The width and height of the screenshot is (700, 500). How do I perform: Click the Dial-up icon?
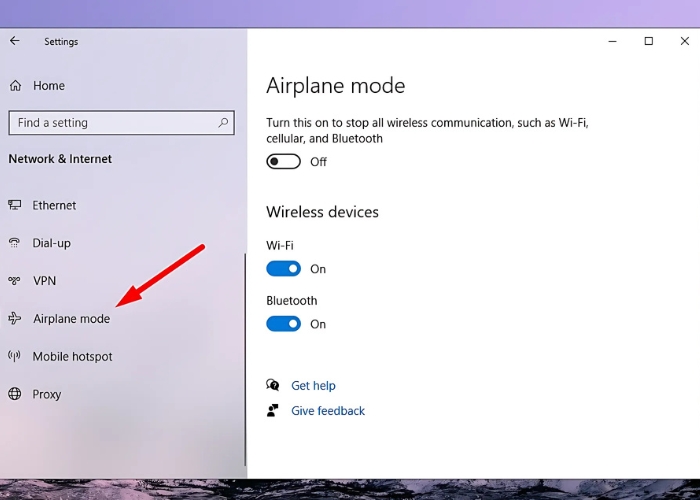coord(15,243)
